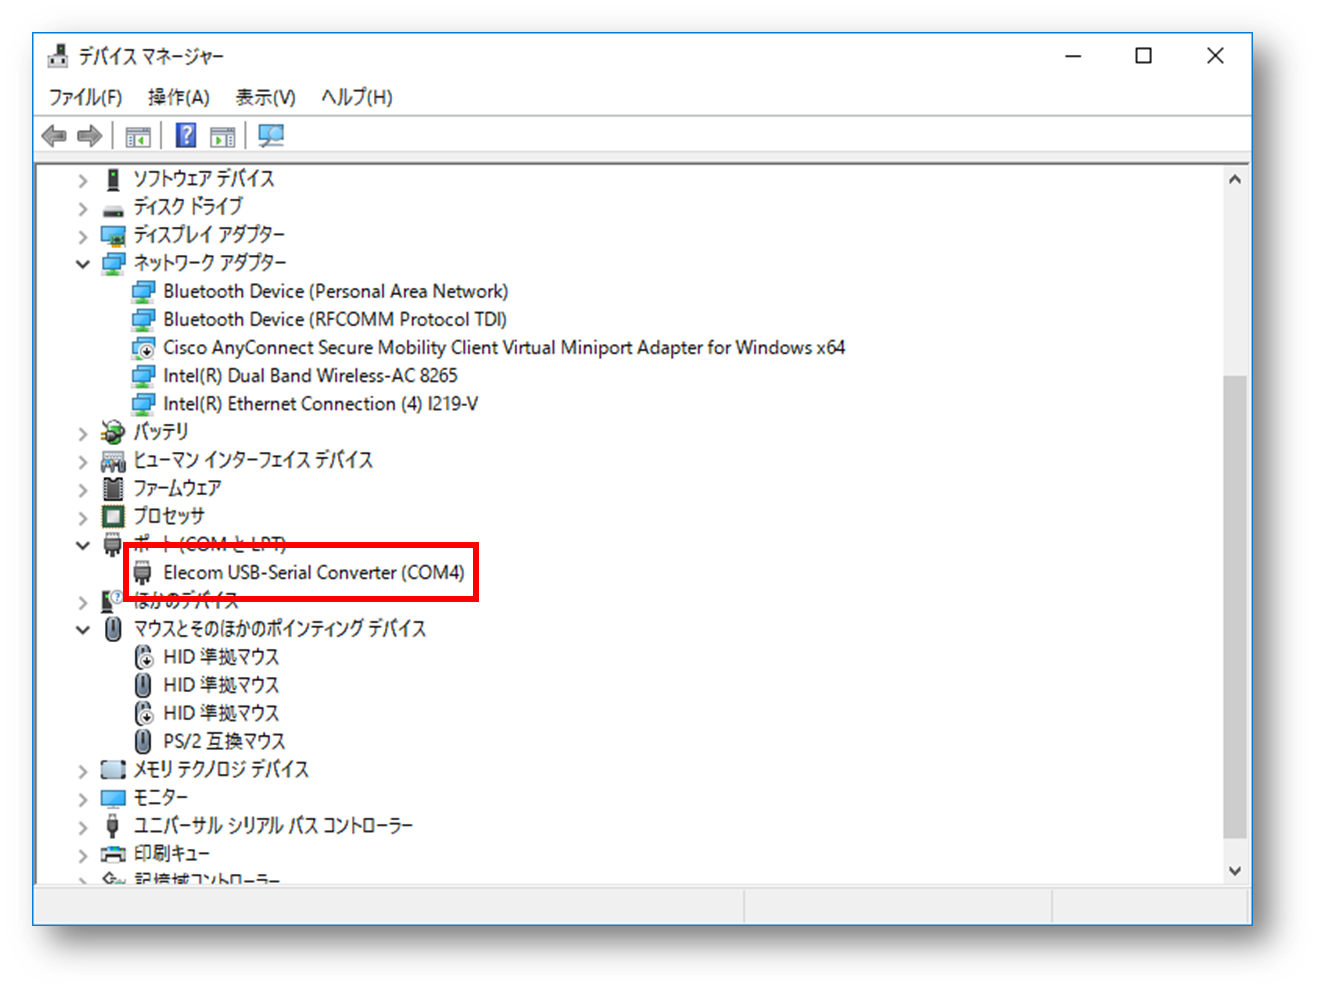Click the ソフトウェア デバイス category icon

pos(113,179)
